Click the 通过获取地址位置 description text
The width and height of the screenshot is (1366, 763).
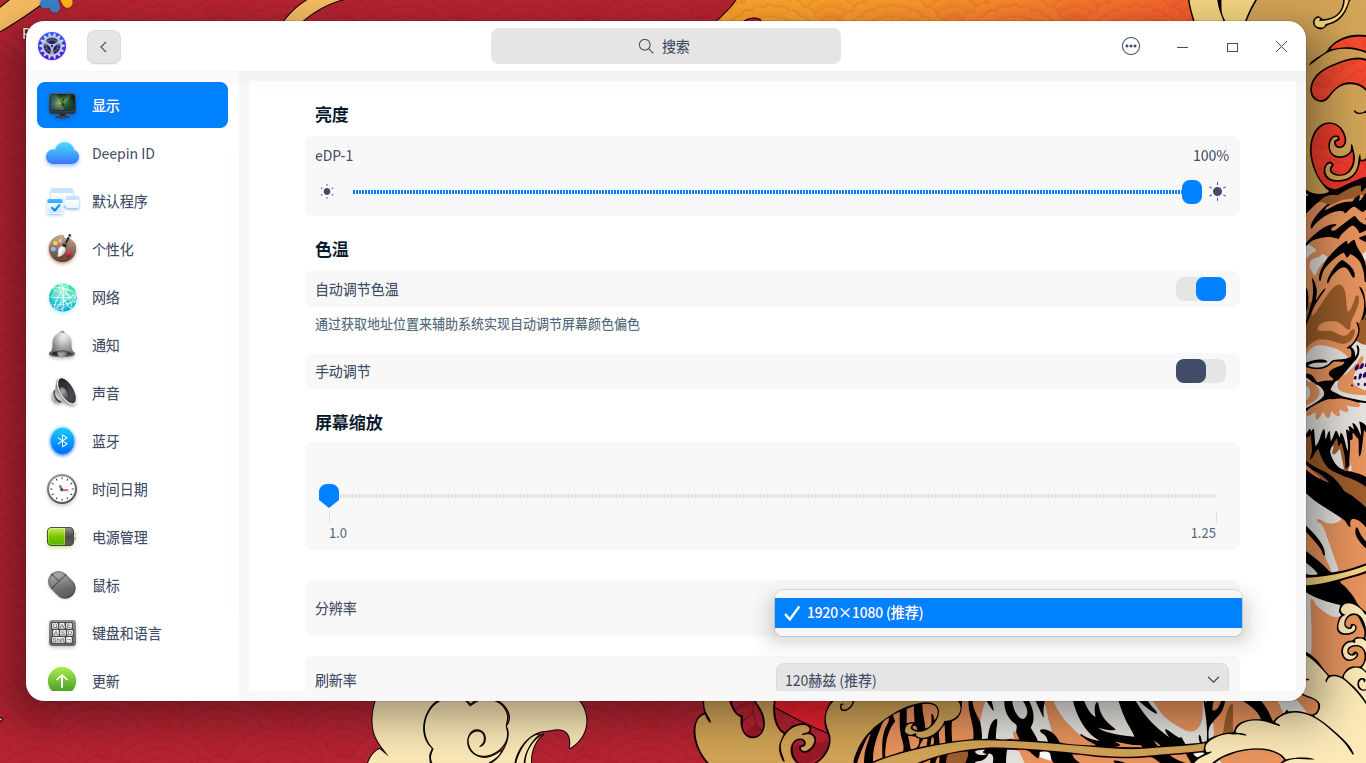tap(477, 324)
